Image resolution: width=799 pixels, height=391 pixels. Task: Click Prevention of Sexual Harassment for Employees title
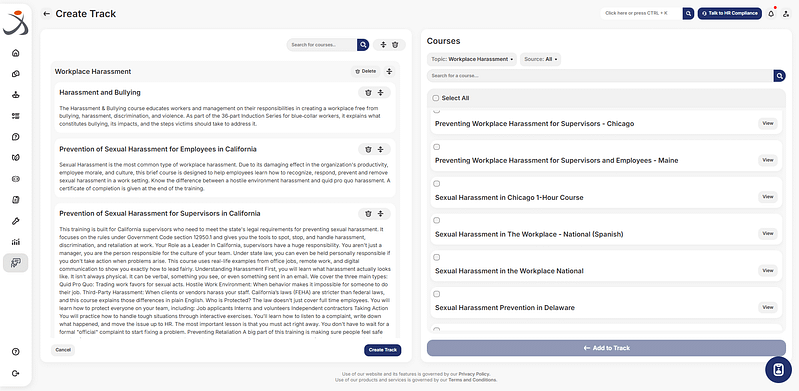point(158,149)
